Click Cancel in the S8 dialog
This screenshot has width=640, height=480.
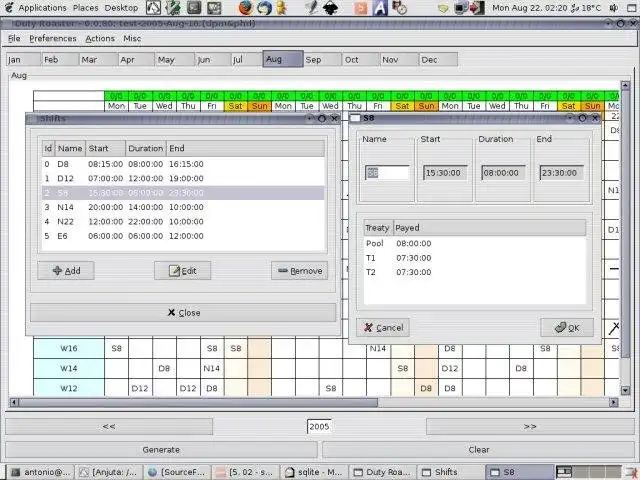pyautogui.click(x=383, y=327)
